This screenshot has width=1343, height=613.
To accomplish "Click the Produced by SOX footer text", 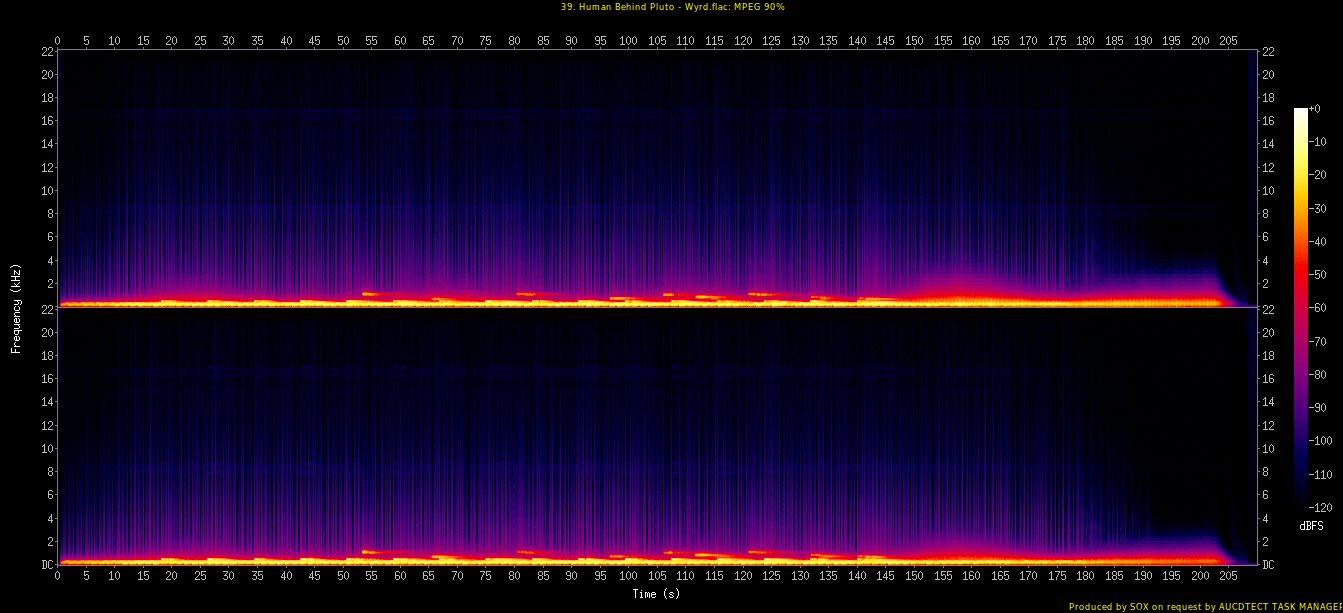I will click(1205, 606).
